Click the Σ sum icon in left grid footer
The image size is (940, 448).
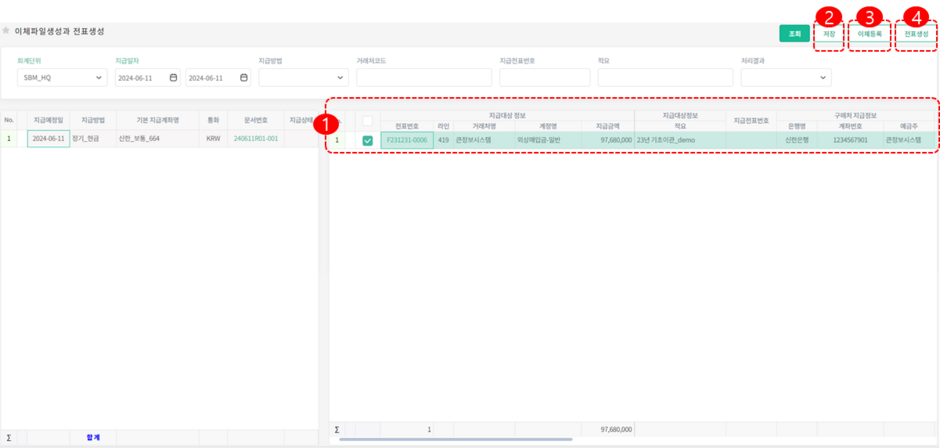pyautogui.click(x=9, y=437)
